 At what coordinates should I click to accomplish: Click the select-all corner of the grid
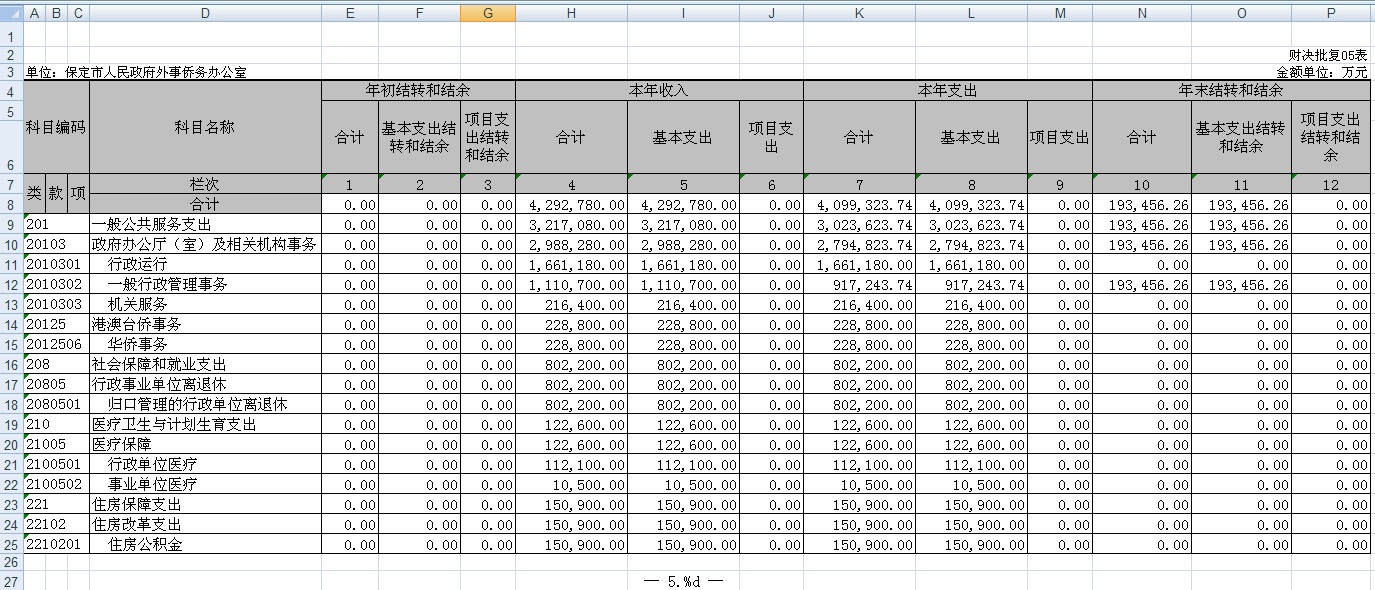pos(11,13)
